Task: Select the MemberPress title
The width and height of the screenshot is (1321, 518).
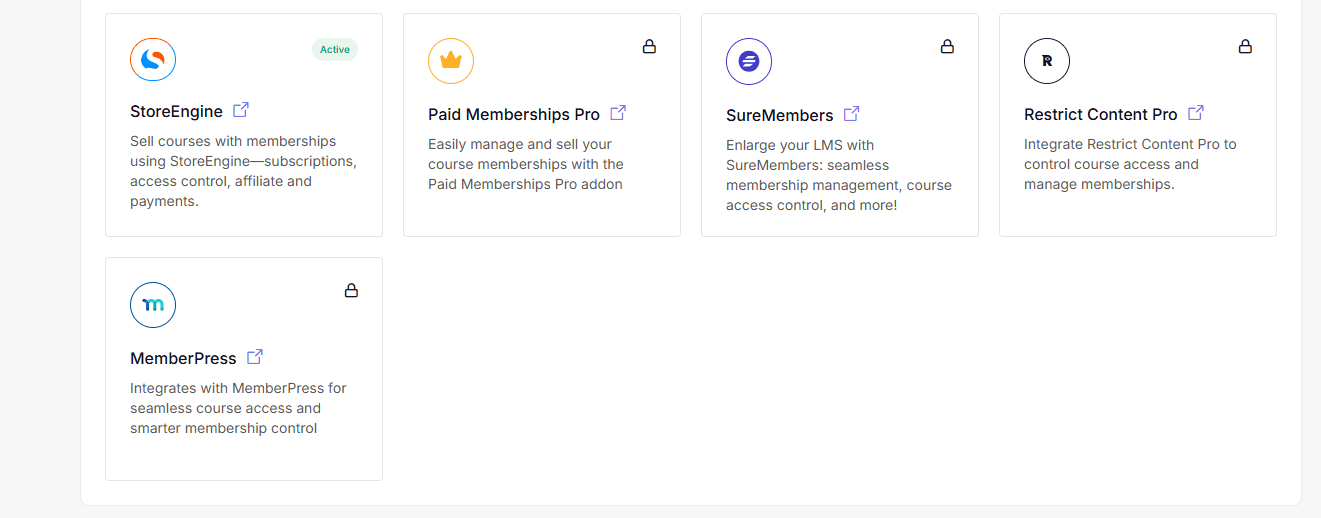Action: 183,359
